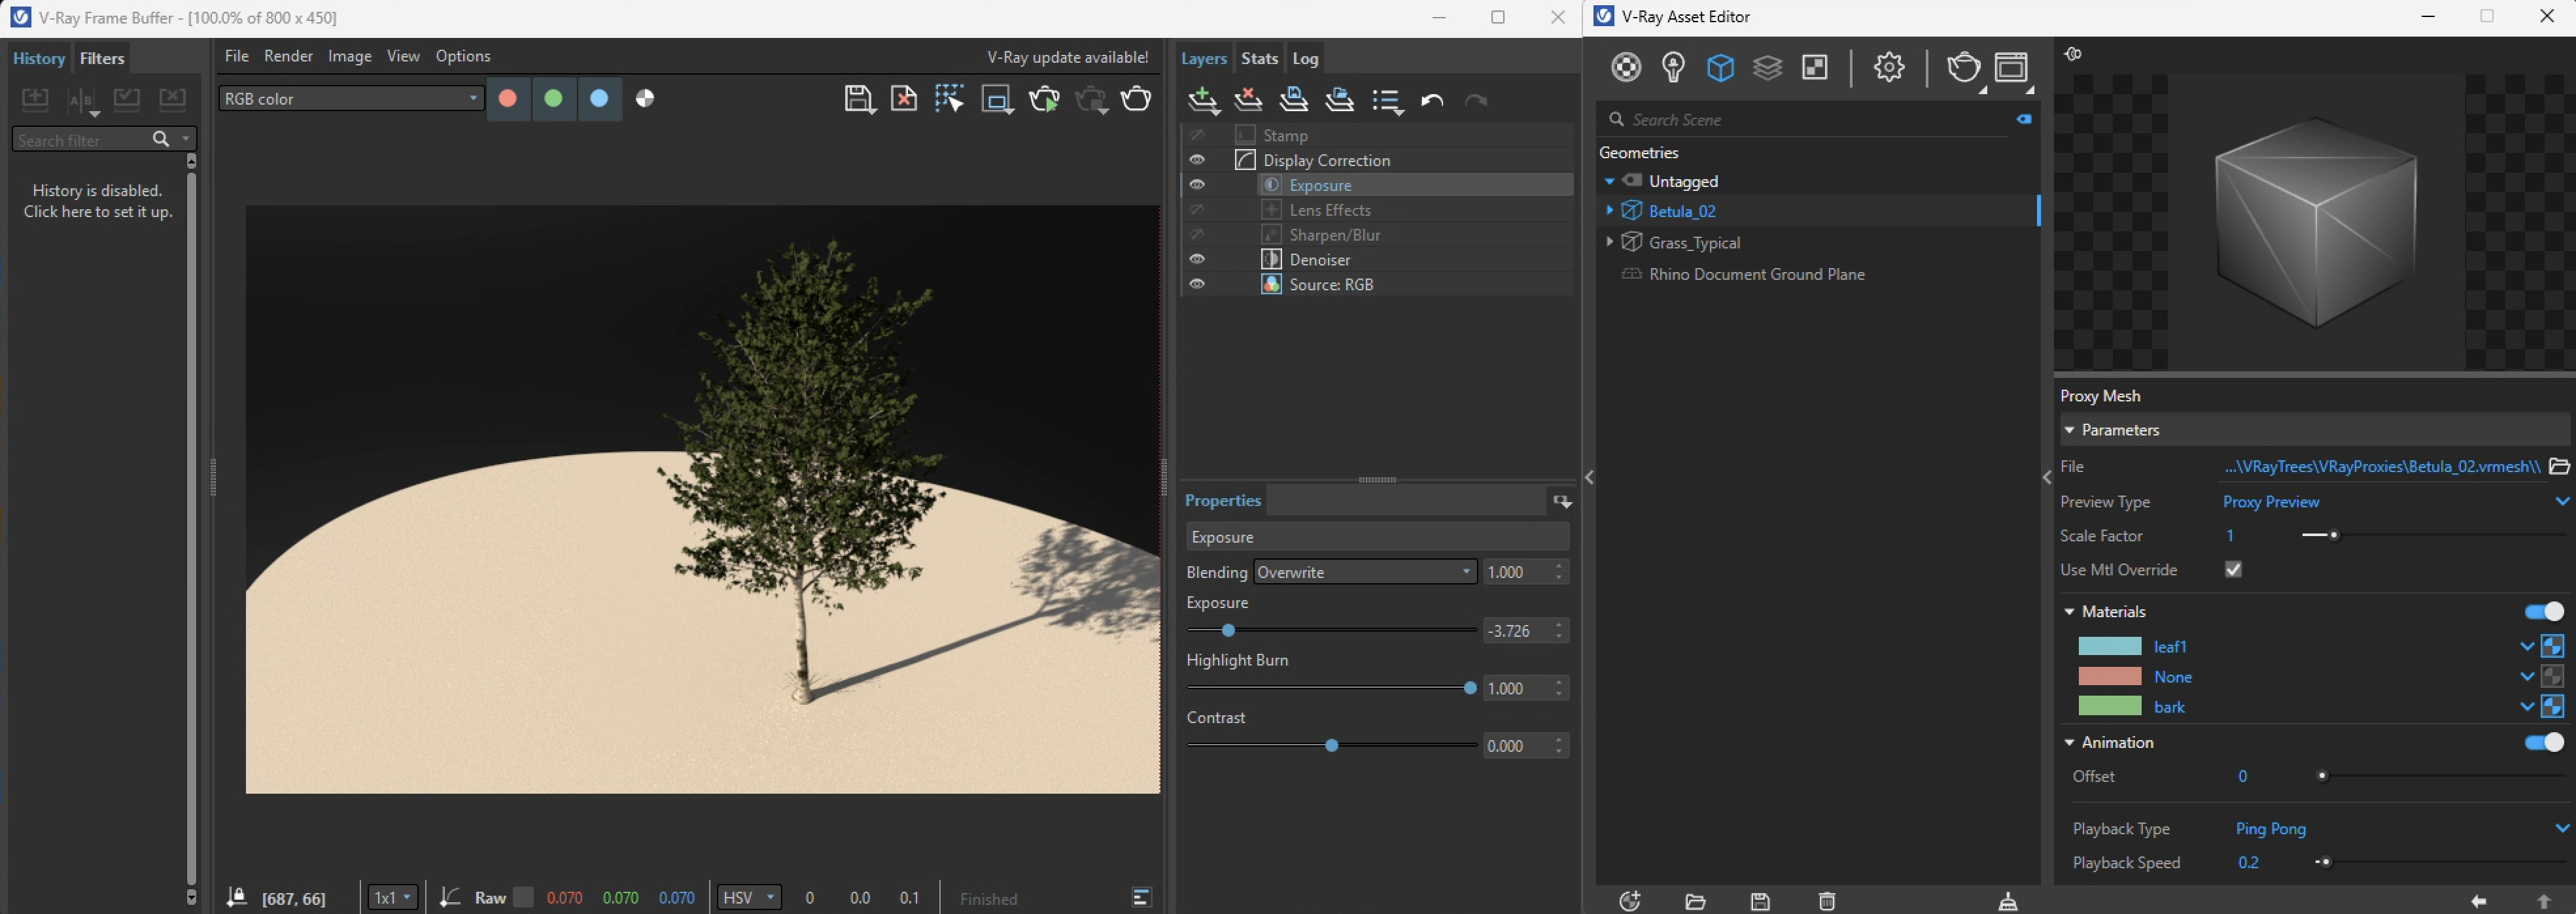
Task: Click the Search Scene input field
Action: [1810, 119]
